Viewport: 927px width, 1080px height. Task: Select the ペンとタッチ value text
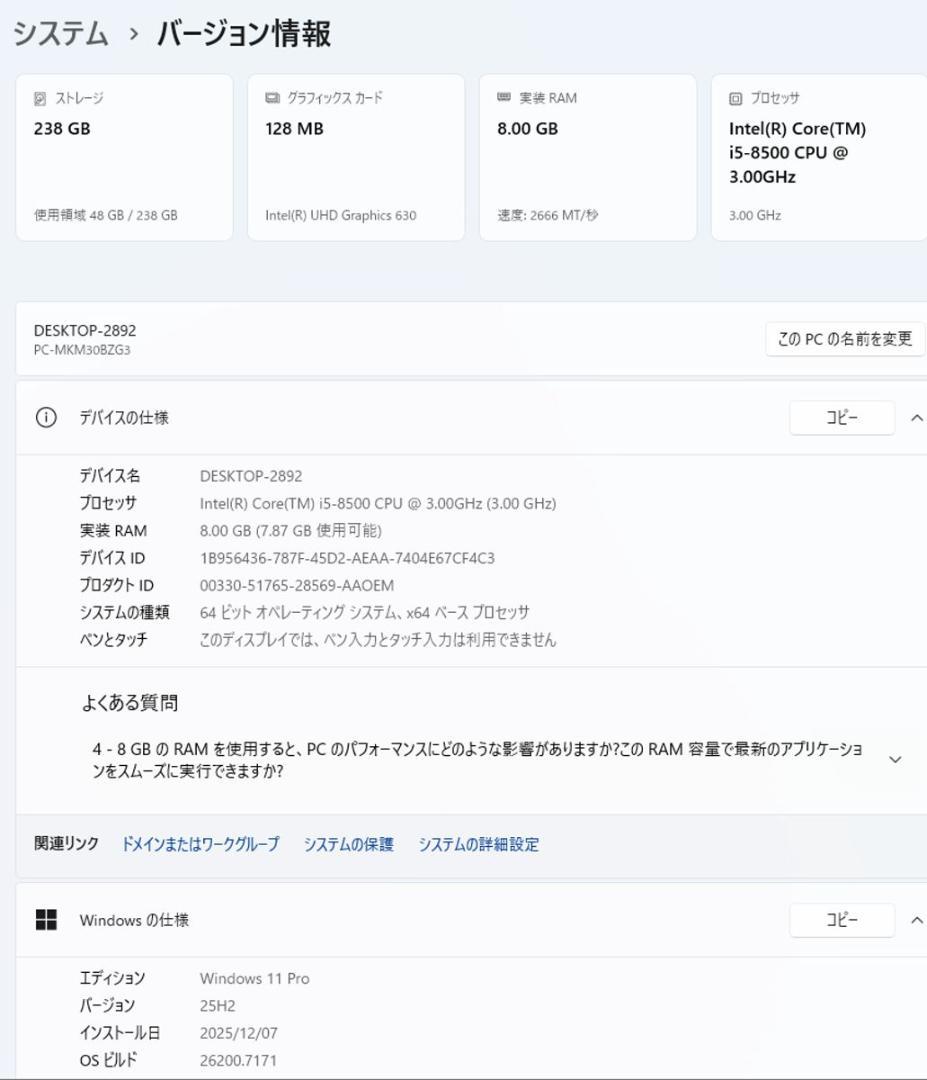click(x=377, y=639)
